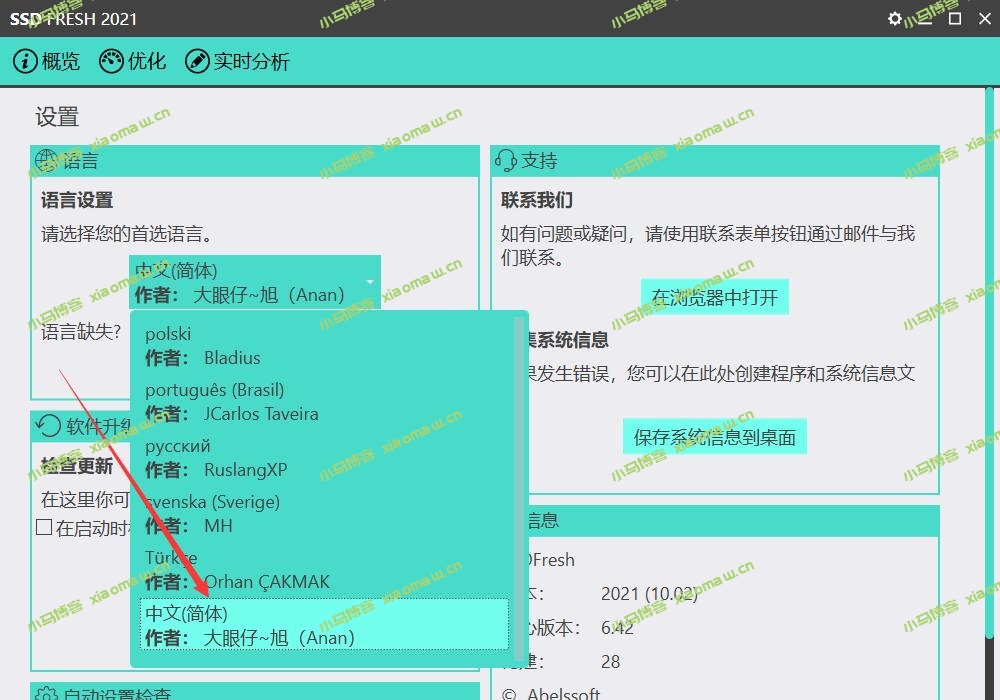Screen dimensions: 1000x700
Task: Pick svenska (Sverige) from the dropdown list
Action: point(324,514)
